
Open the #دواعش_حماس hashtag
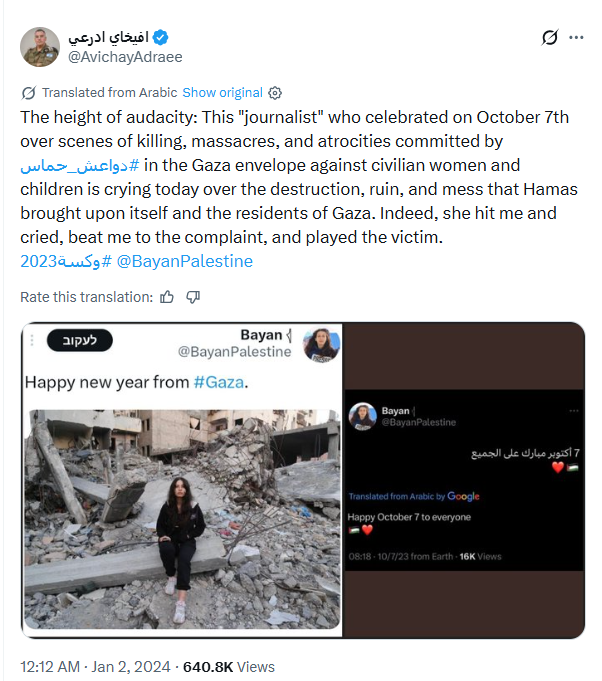[75, 165]
